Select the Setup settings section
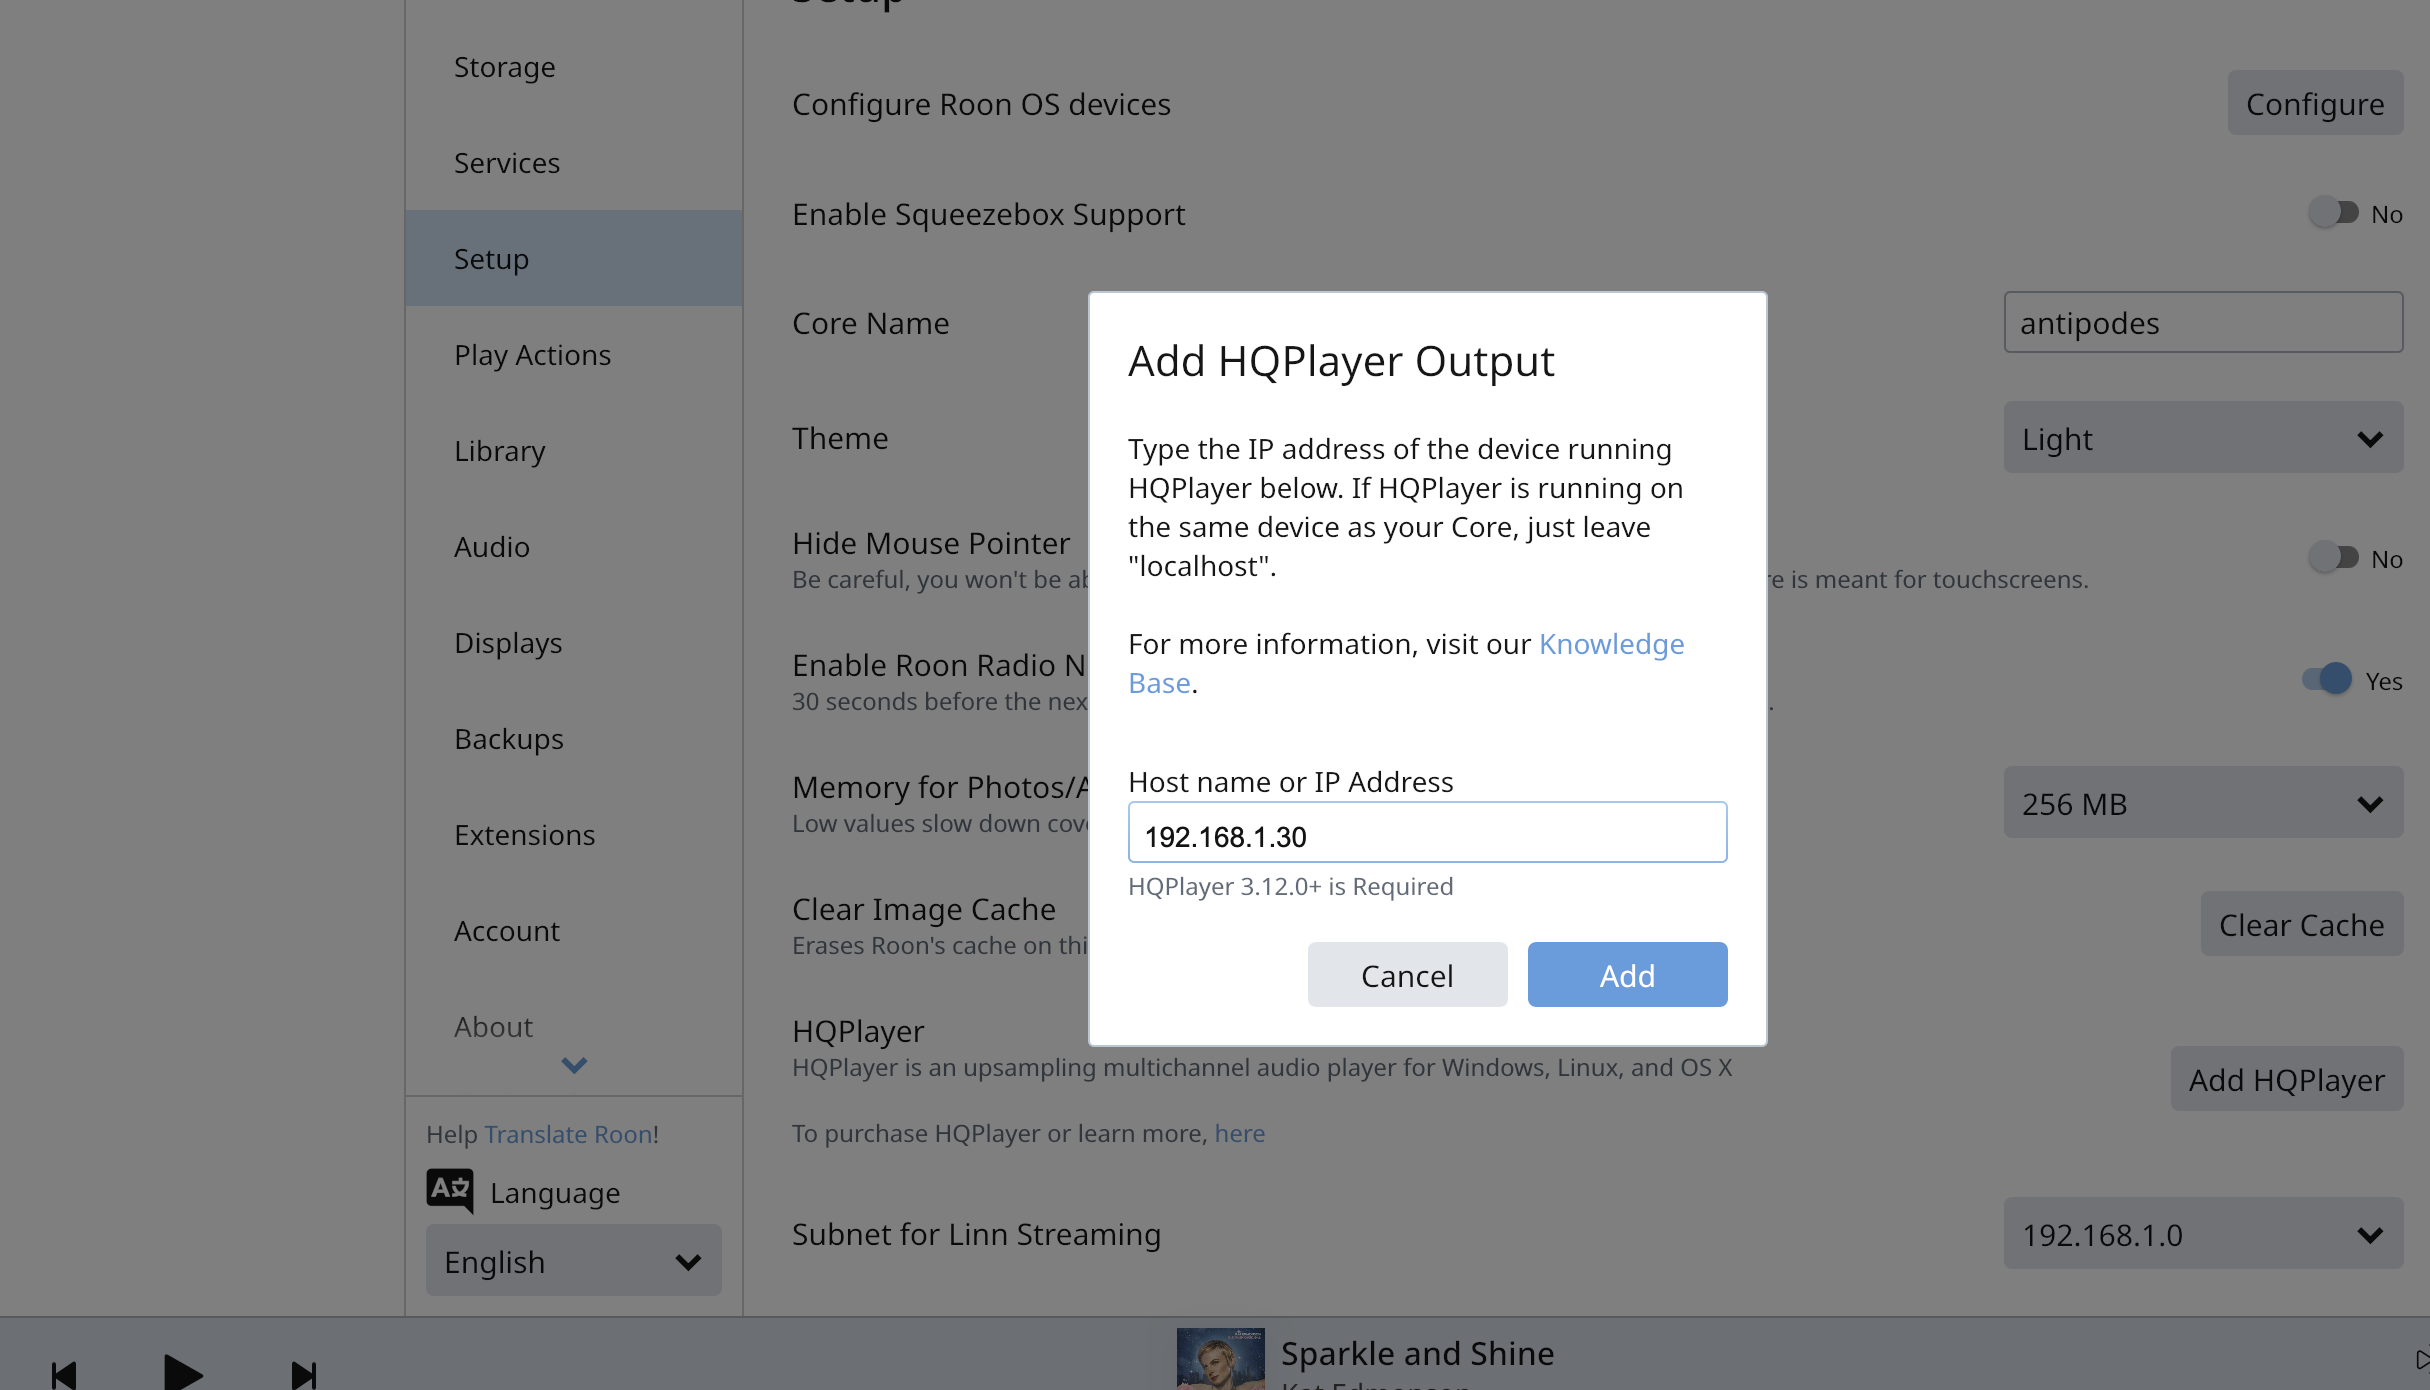 (x=574, y=259)
